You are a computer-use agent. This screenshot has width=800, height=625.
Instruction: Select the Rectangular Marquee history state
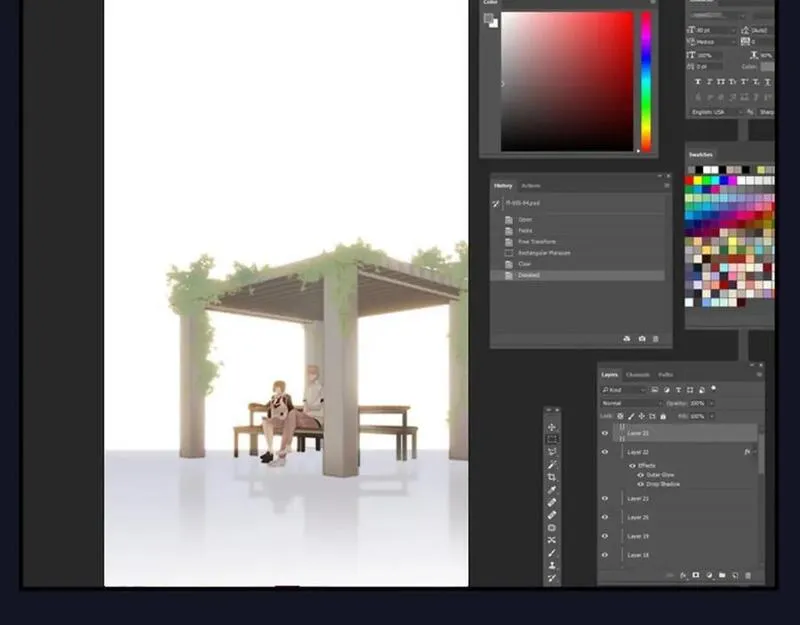pos(544,253)
